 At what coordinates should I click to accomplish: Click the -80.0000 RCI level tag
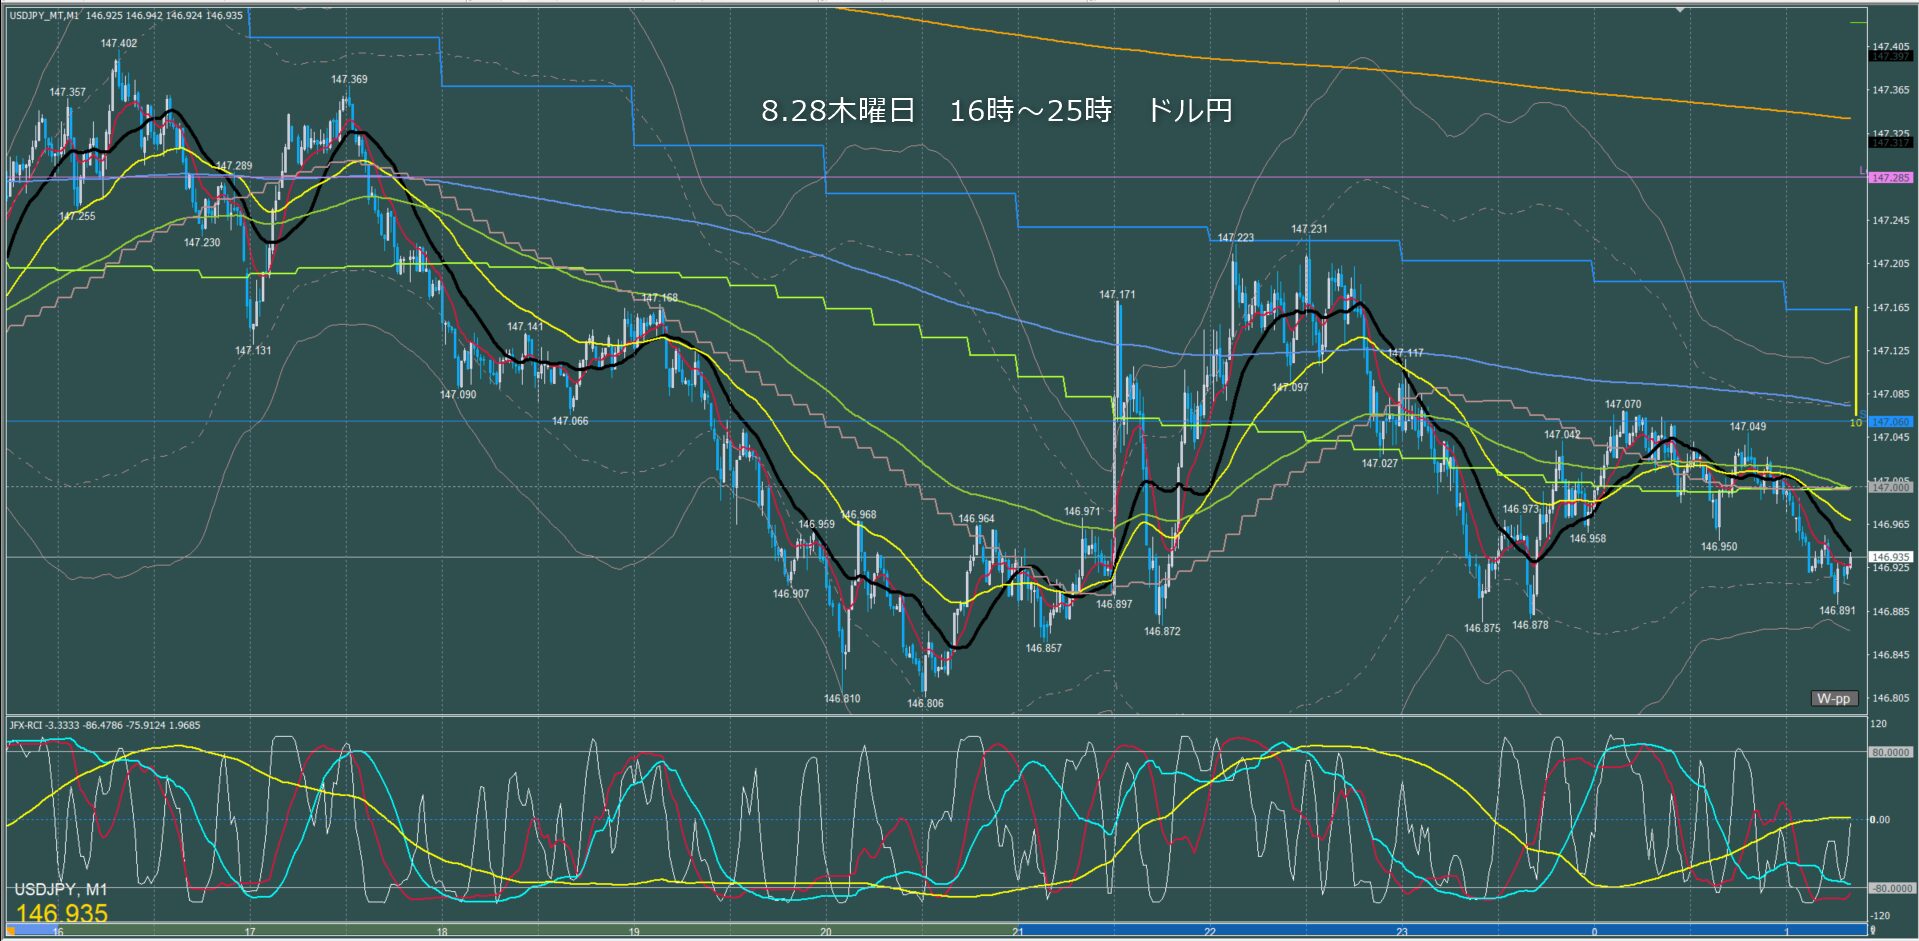click(x=1890, y=888)
